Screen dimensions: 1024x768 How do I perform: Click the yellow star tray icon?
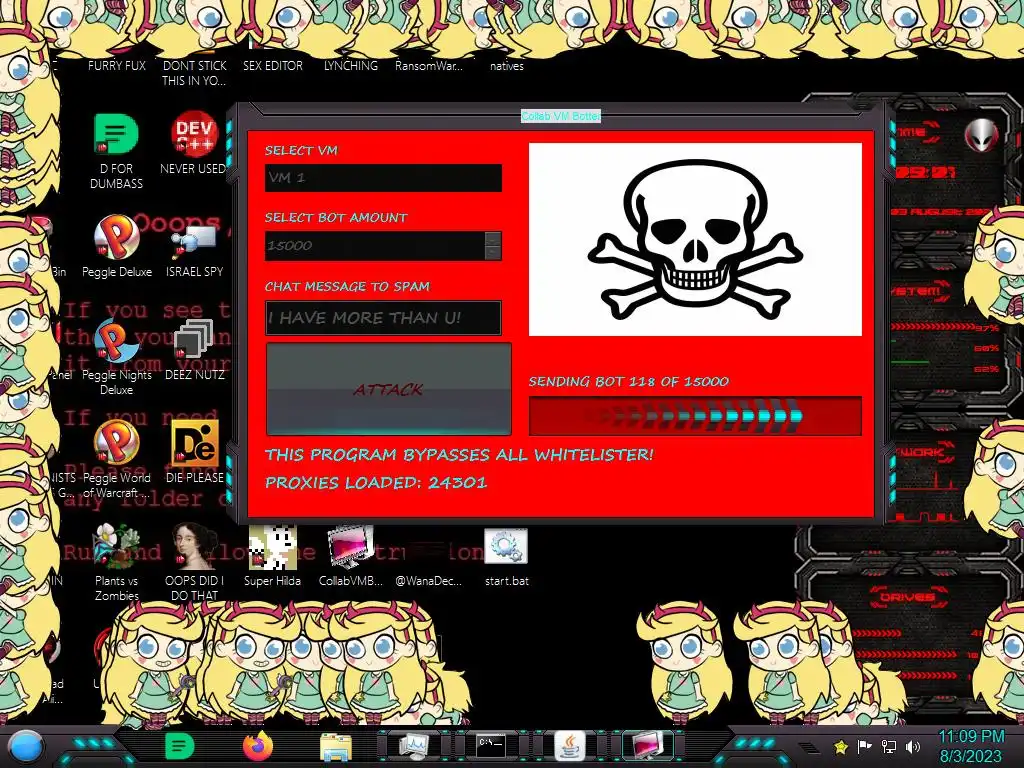coord(841,746)
